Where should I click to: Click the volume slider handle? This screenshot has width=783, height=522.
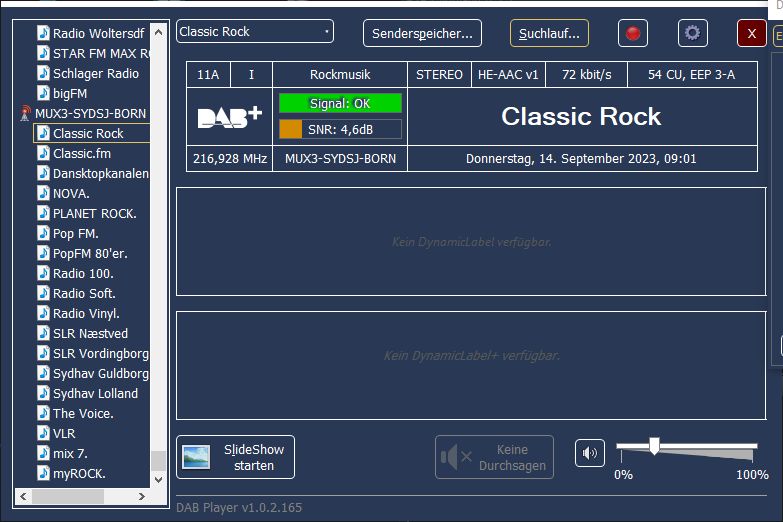654,445
